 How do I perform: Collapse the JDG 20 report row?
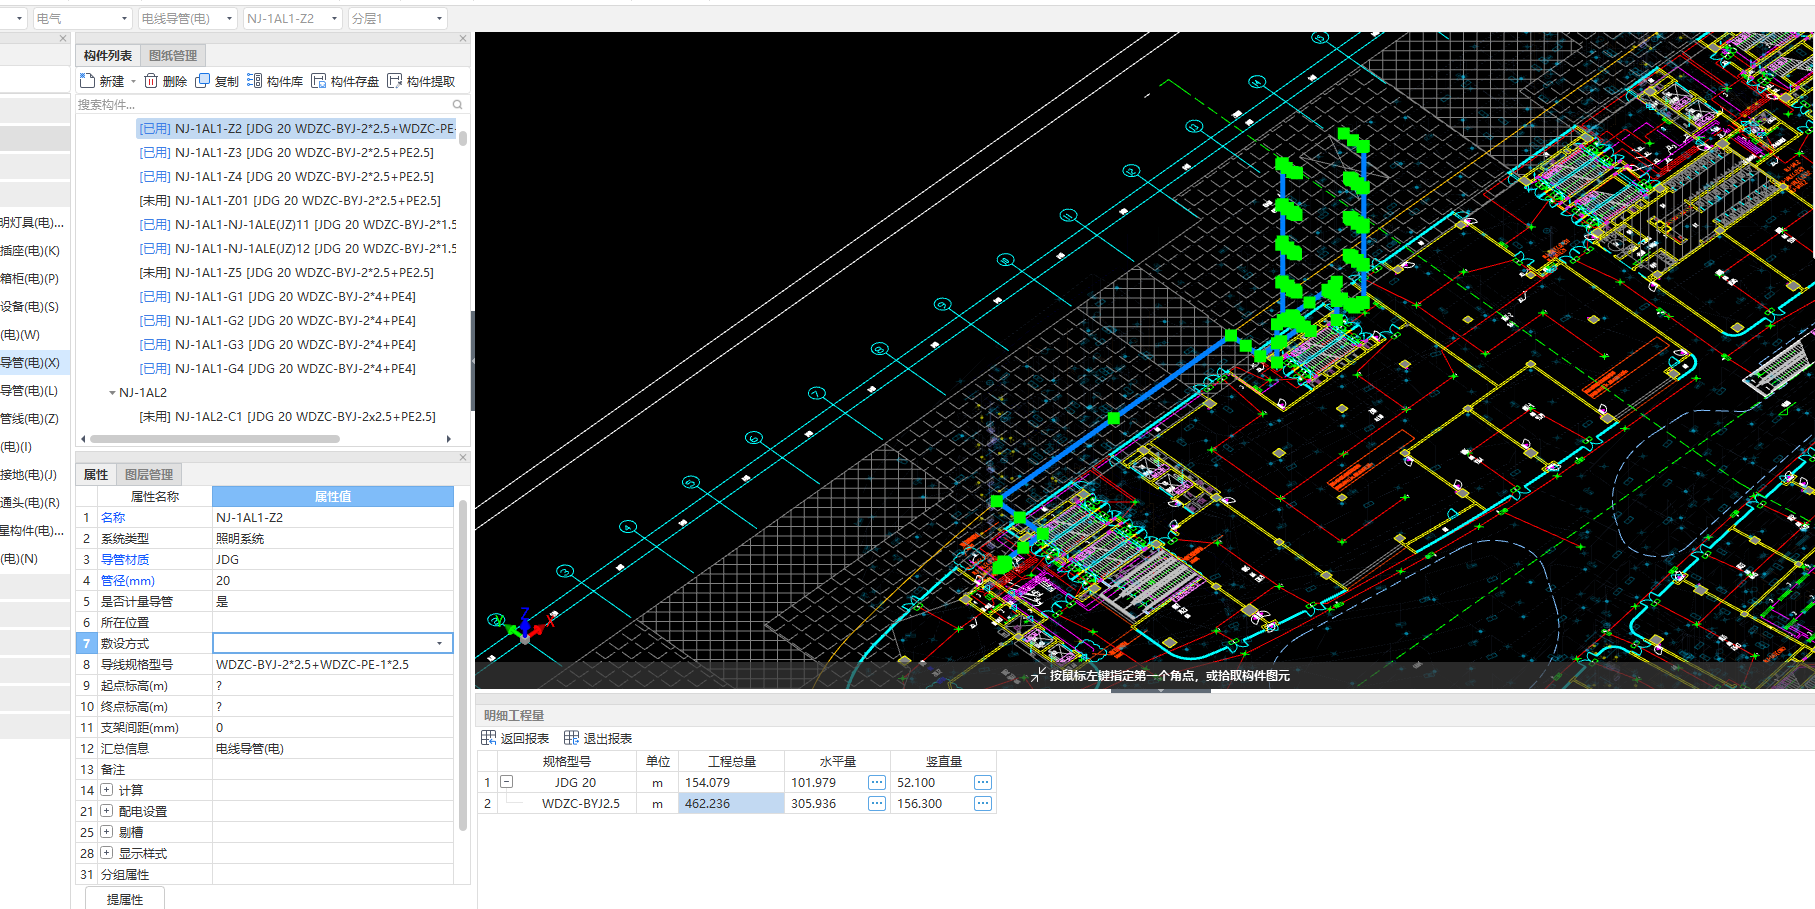[507, 782]
